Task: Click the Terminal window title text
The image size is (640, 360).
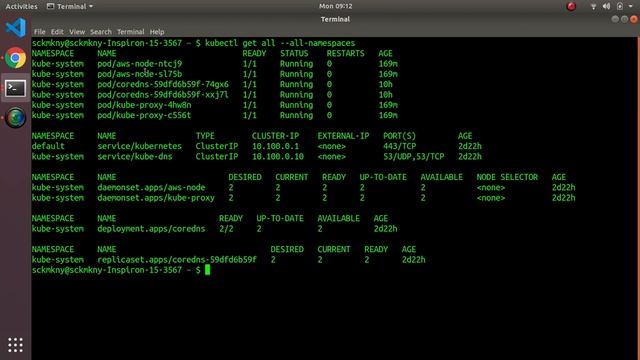Action: (x=335, y=19)
